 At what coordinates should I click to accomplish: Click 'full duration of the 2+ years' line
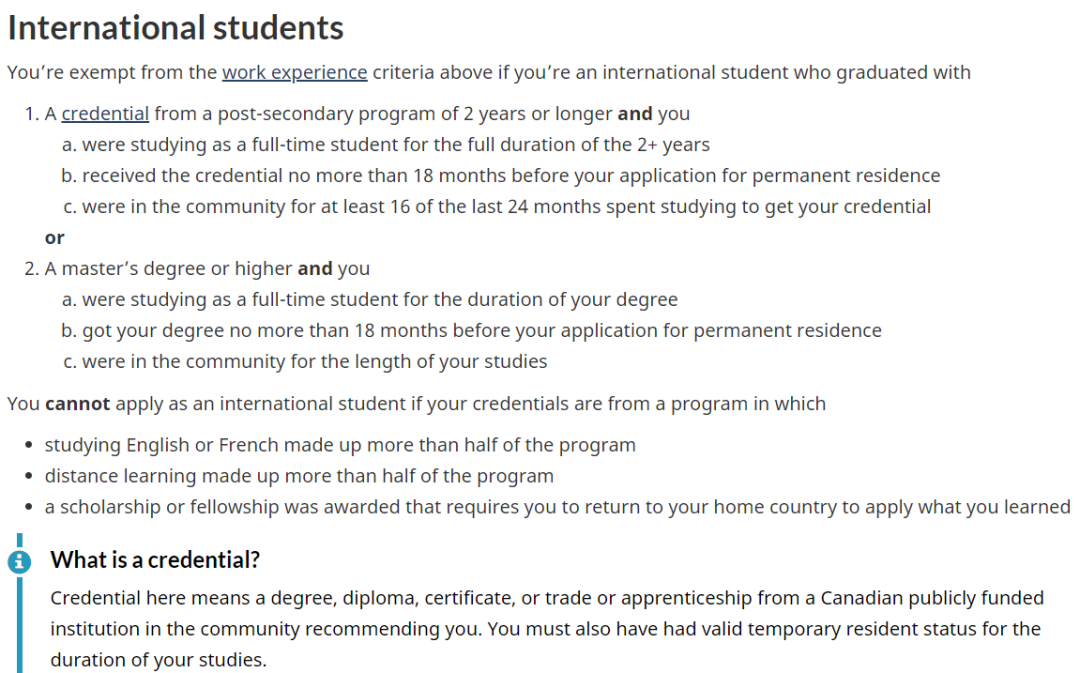click(386, 145)
